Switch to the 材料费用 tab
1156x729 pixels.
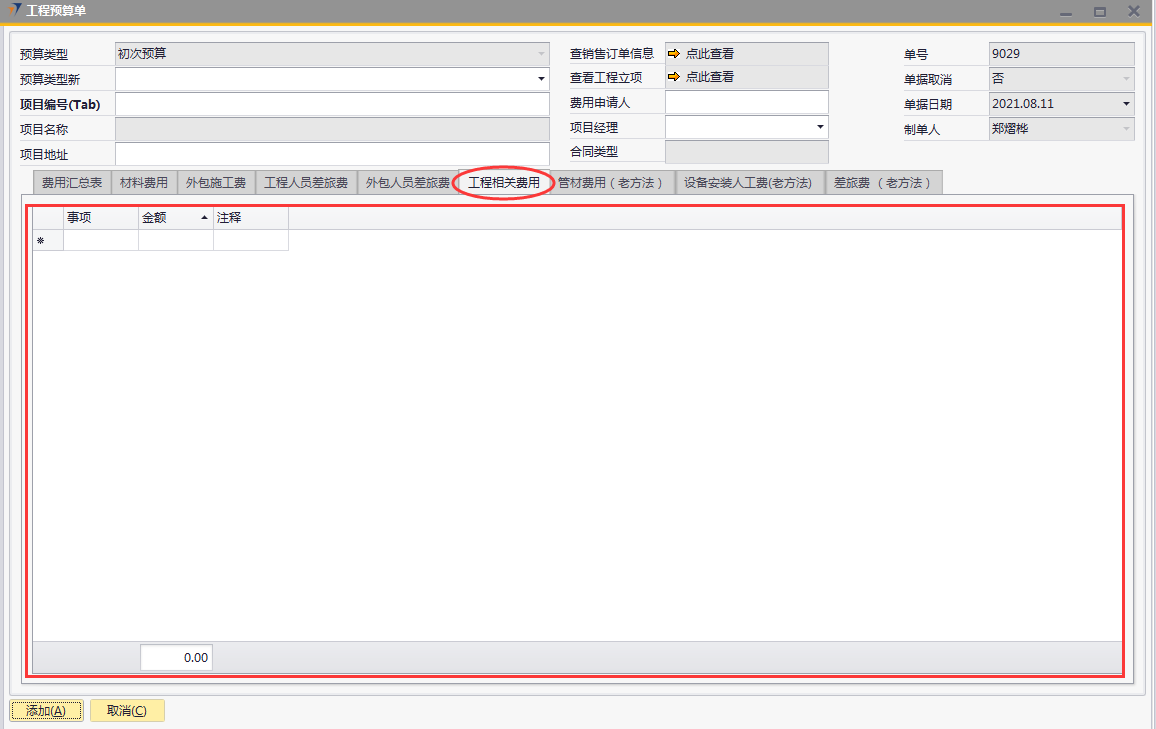coord(144,183)
